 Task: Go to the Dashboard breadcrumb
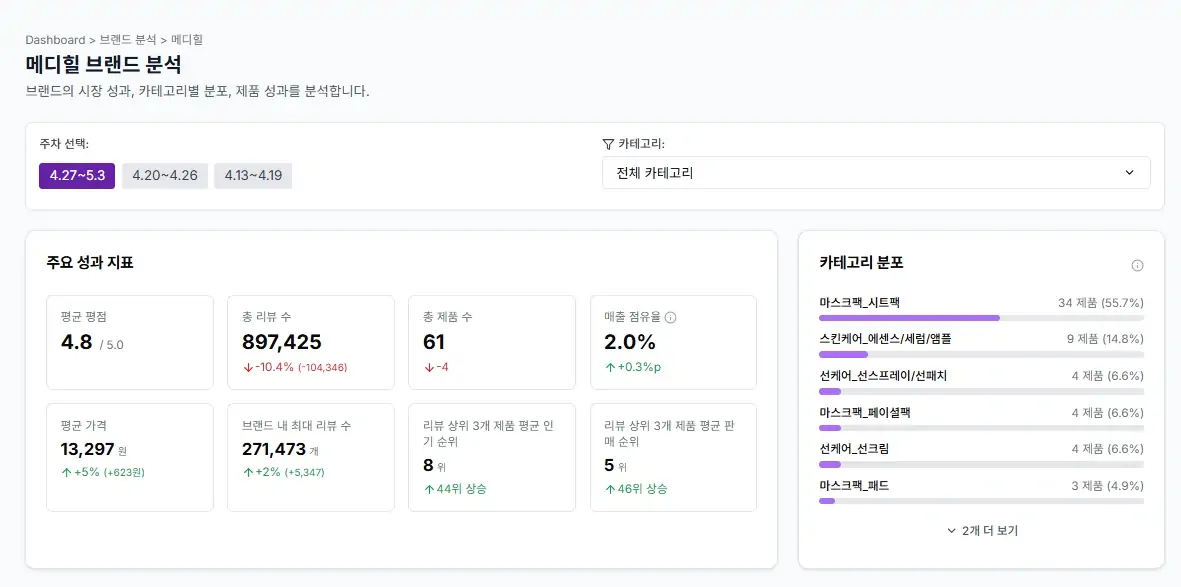pyautogui.click(x=55, y=39)
